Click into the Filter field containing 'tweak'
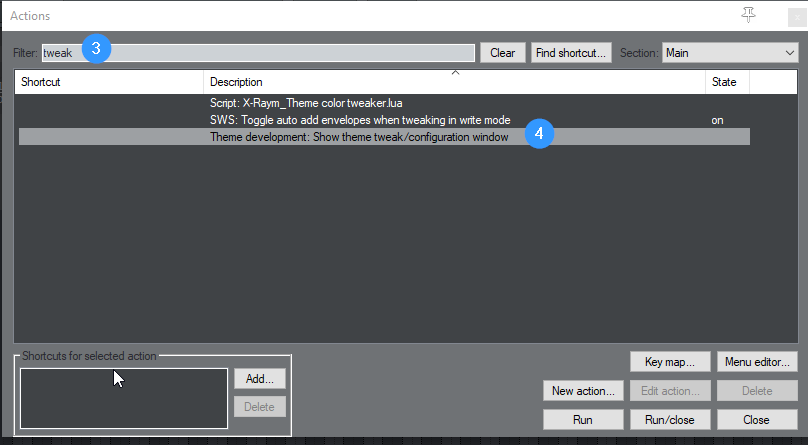This screenshot has height=445, width=808. click(x=258, y=53)
